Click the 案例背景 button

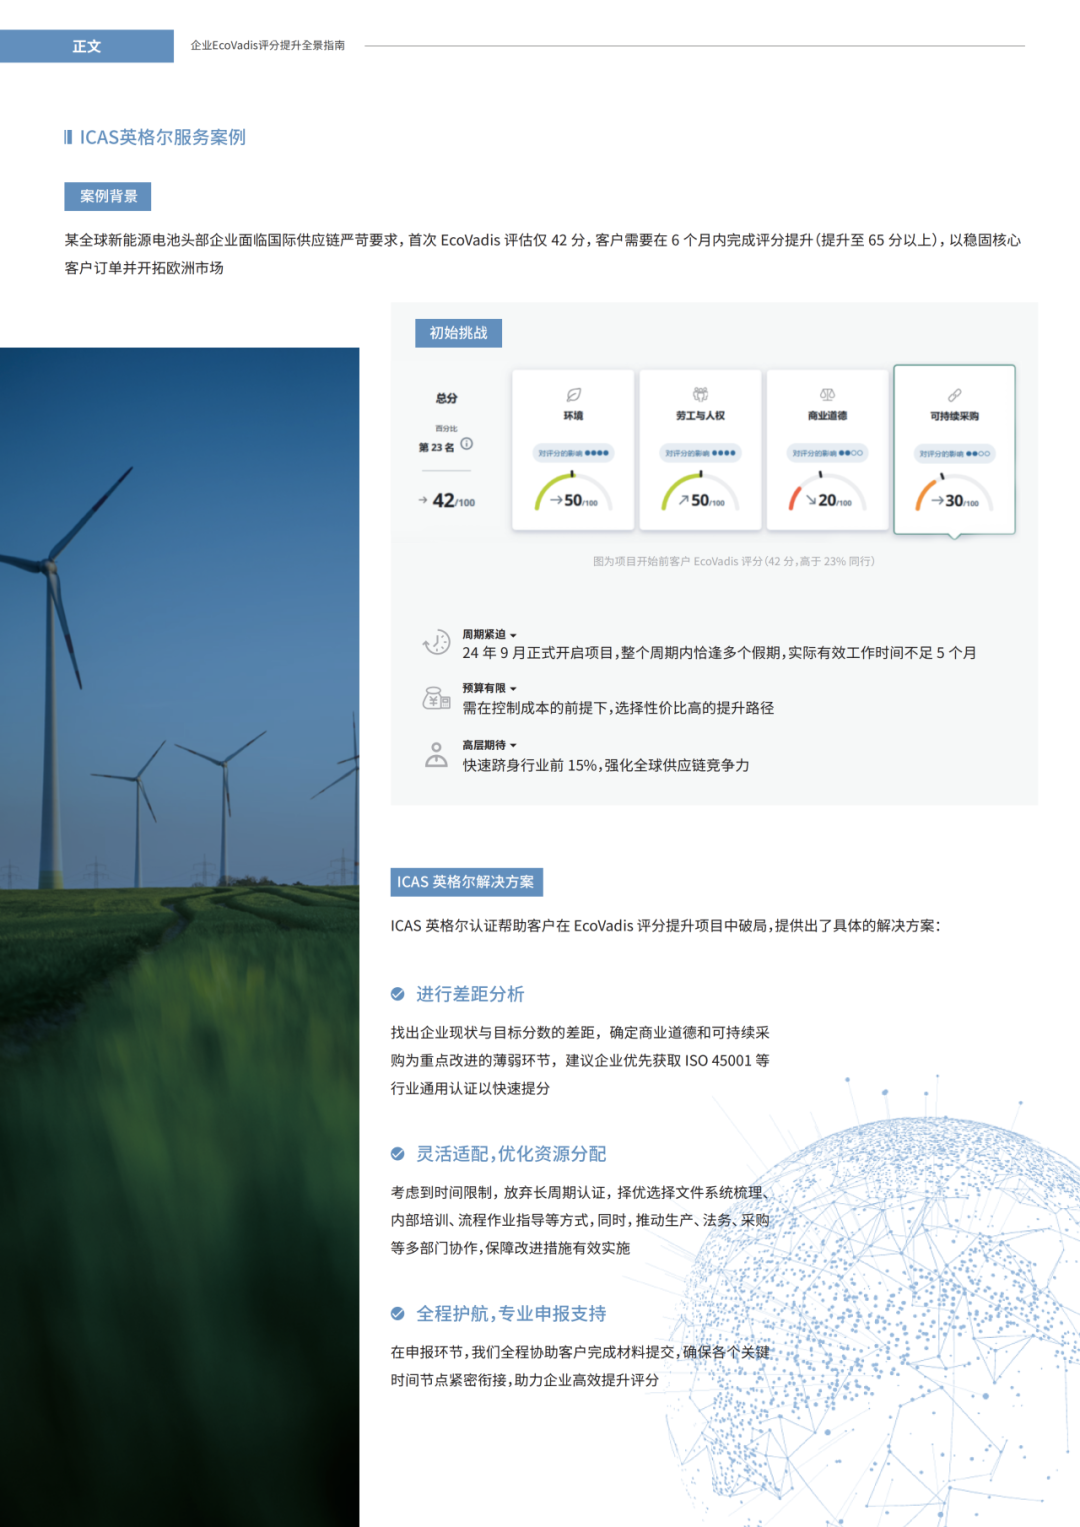point(108,196)
